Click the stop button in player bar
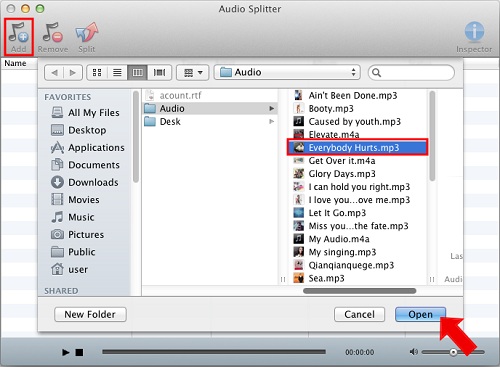The height and width of the screenshot is (367, 500). pos(79,352)
